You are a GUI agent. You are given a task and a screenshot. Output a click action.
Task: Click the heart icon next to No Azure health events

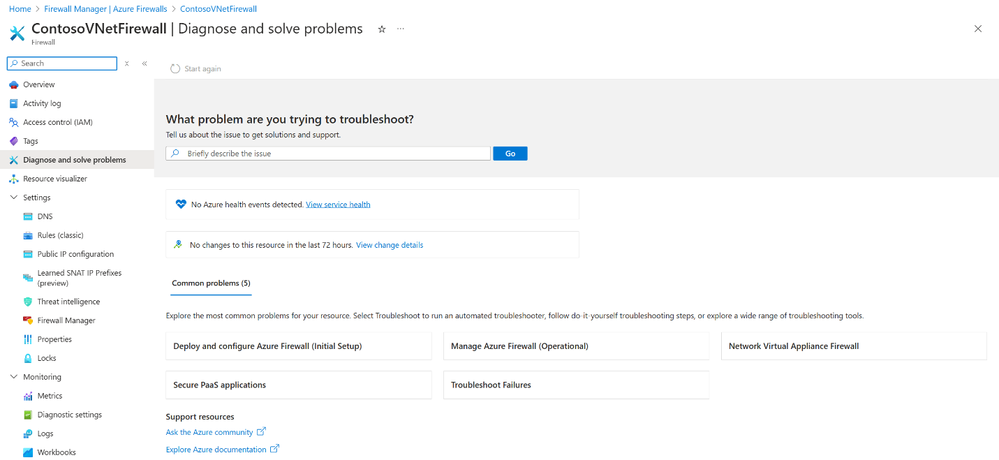(180, 205)
